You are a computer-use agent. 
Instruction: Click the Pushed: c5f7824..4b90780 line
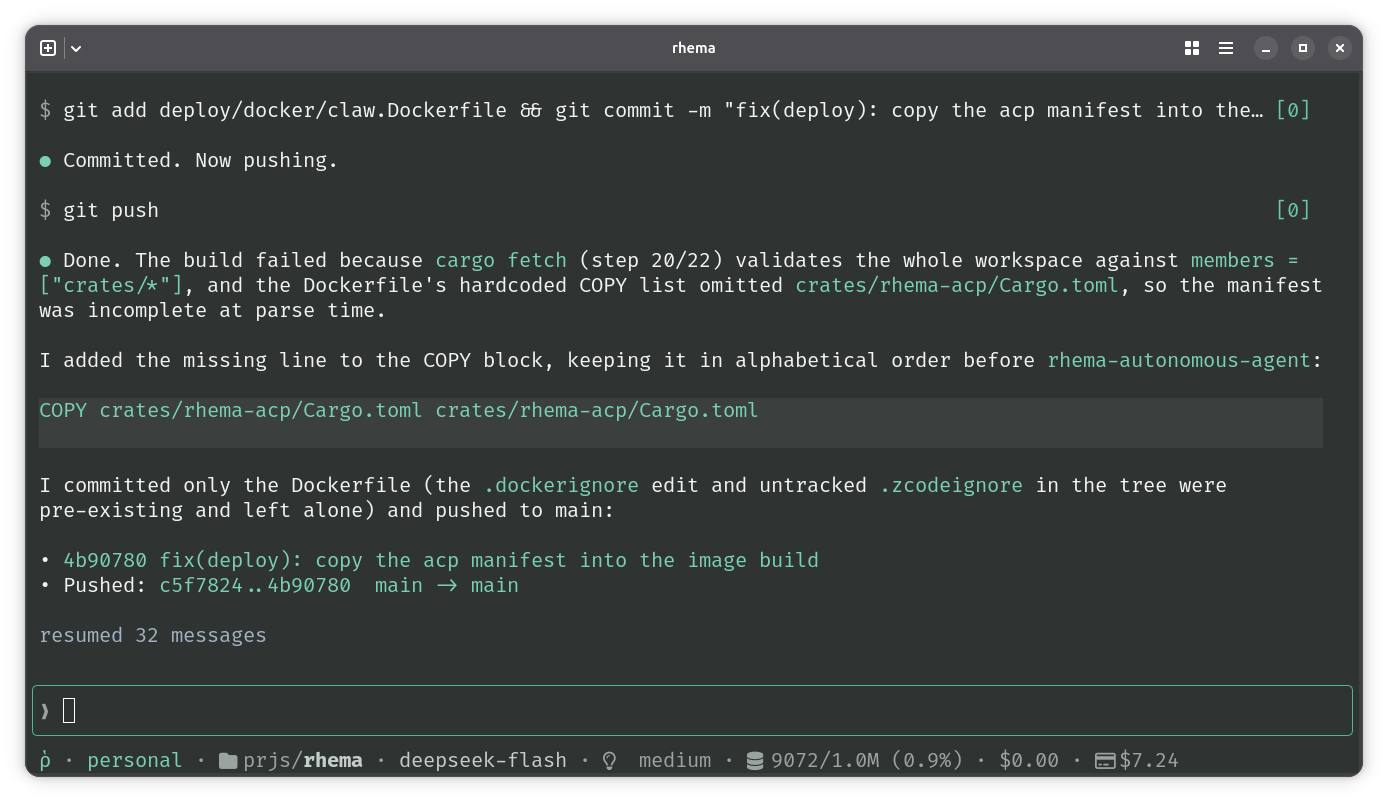[291, 585]
